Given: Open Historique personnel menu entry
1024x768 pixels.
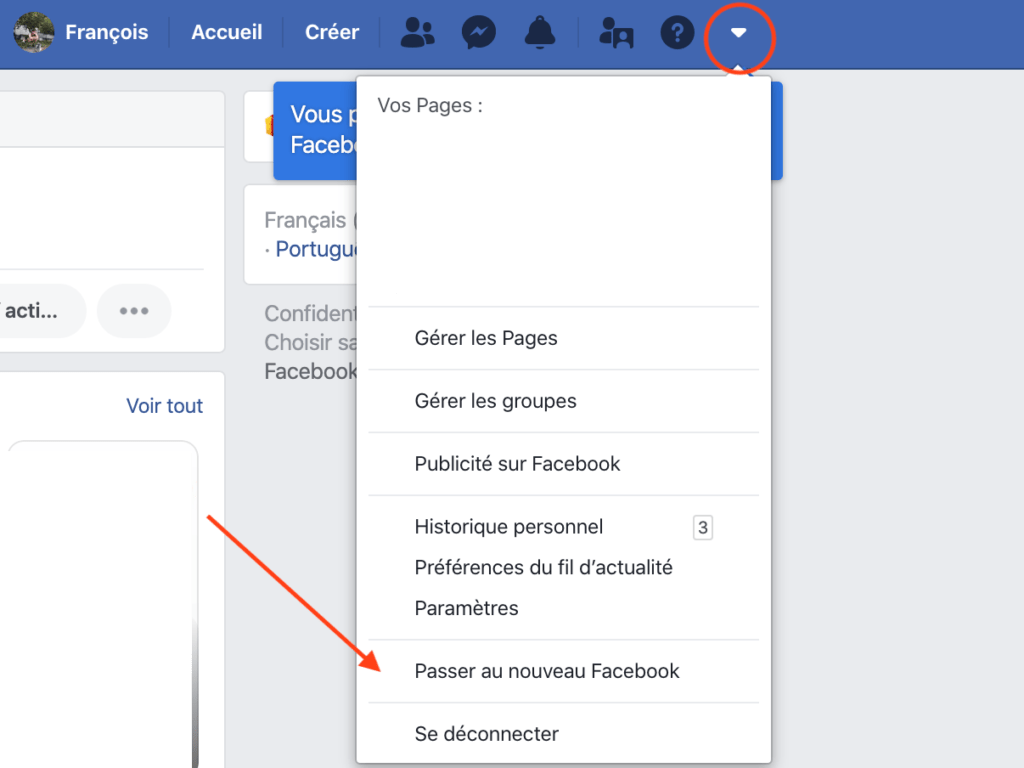Looking at the screenshot, I should [x=508, y=527].
